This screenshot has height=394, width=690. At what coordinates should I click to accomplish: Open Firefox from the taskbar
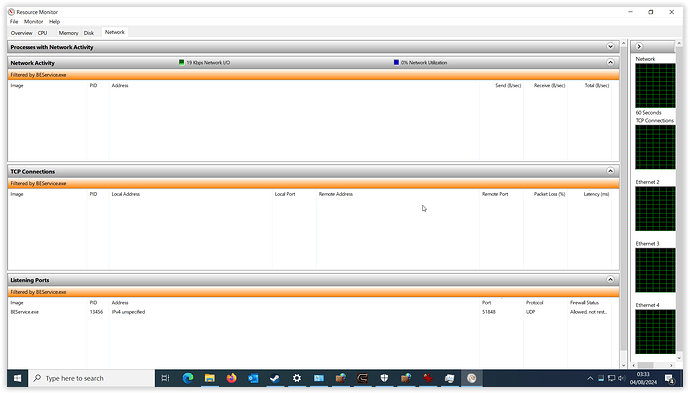tap(231, 378)
